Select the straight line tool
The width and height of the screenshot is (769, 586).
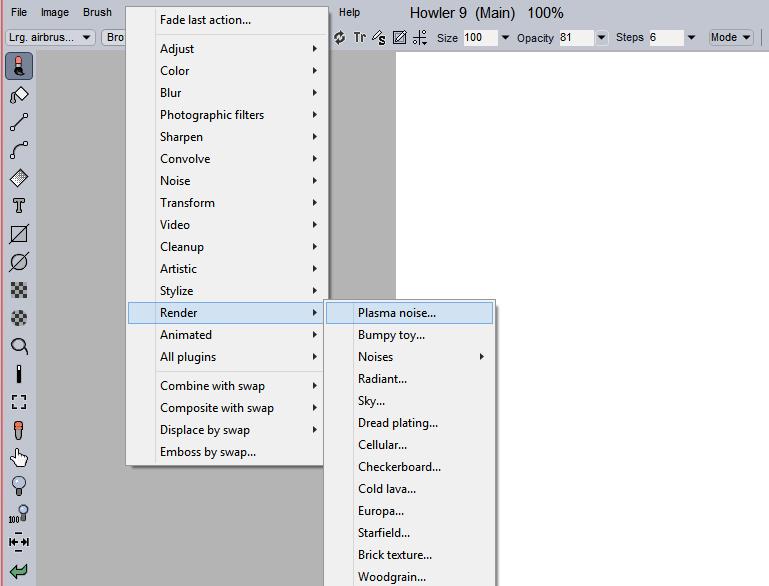(x=19, y=123)
